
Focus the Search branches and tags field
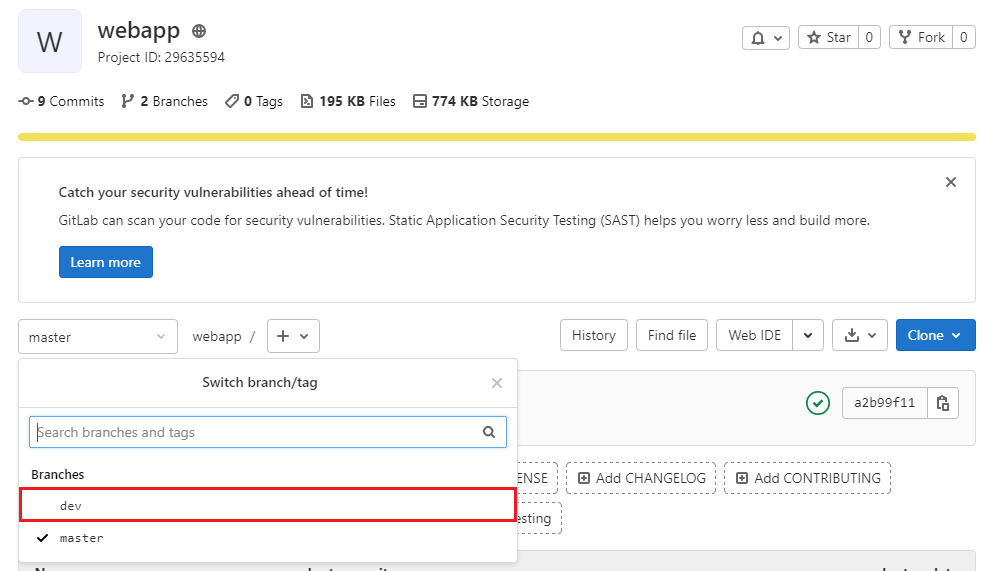pyautogui.click(x=268, y=432)
